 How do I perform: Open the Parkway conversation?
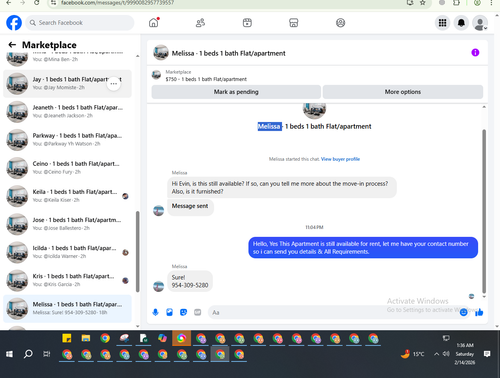(67, 140)
